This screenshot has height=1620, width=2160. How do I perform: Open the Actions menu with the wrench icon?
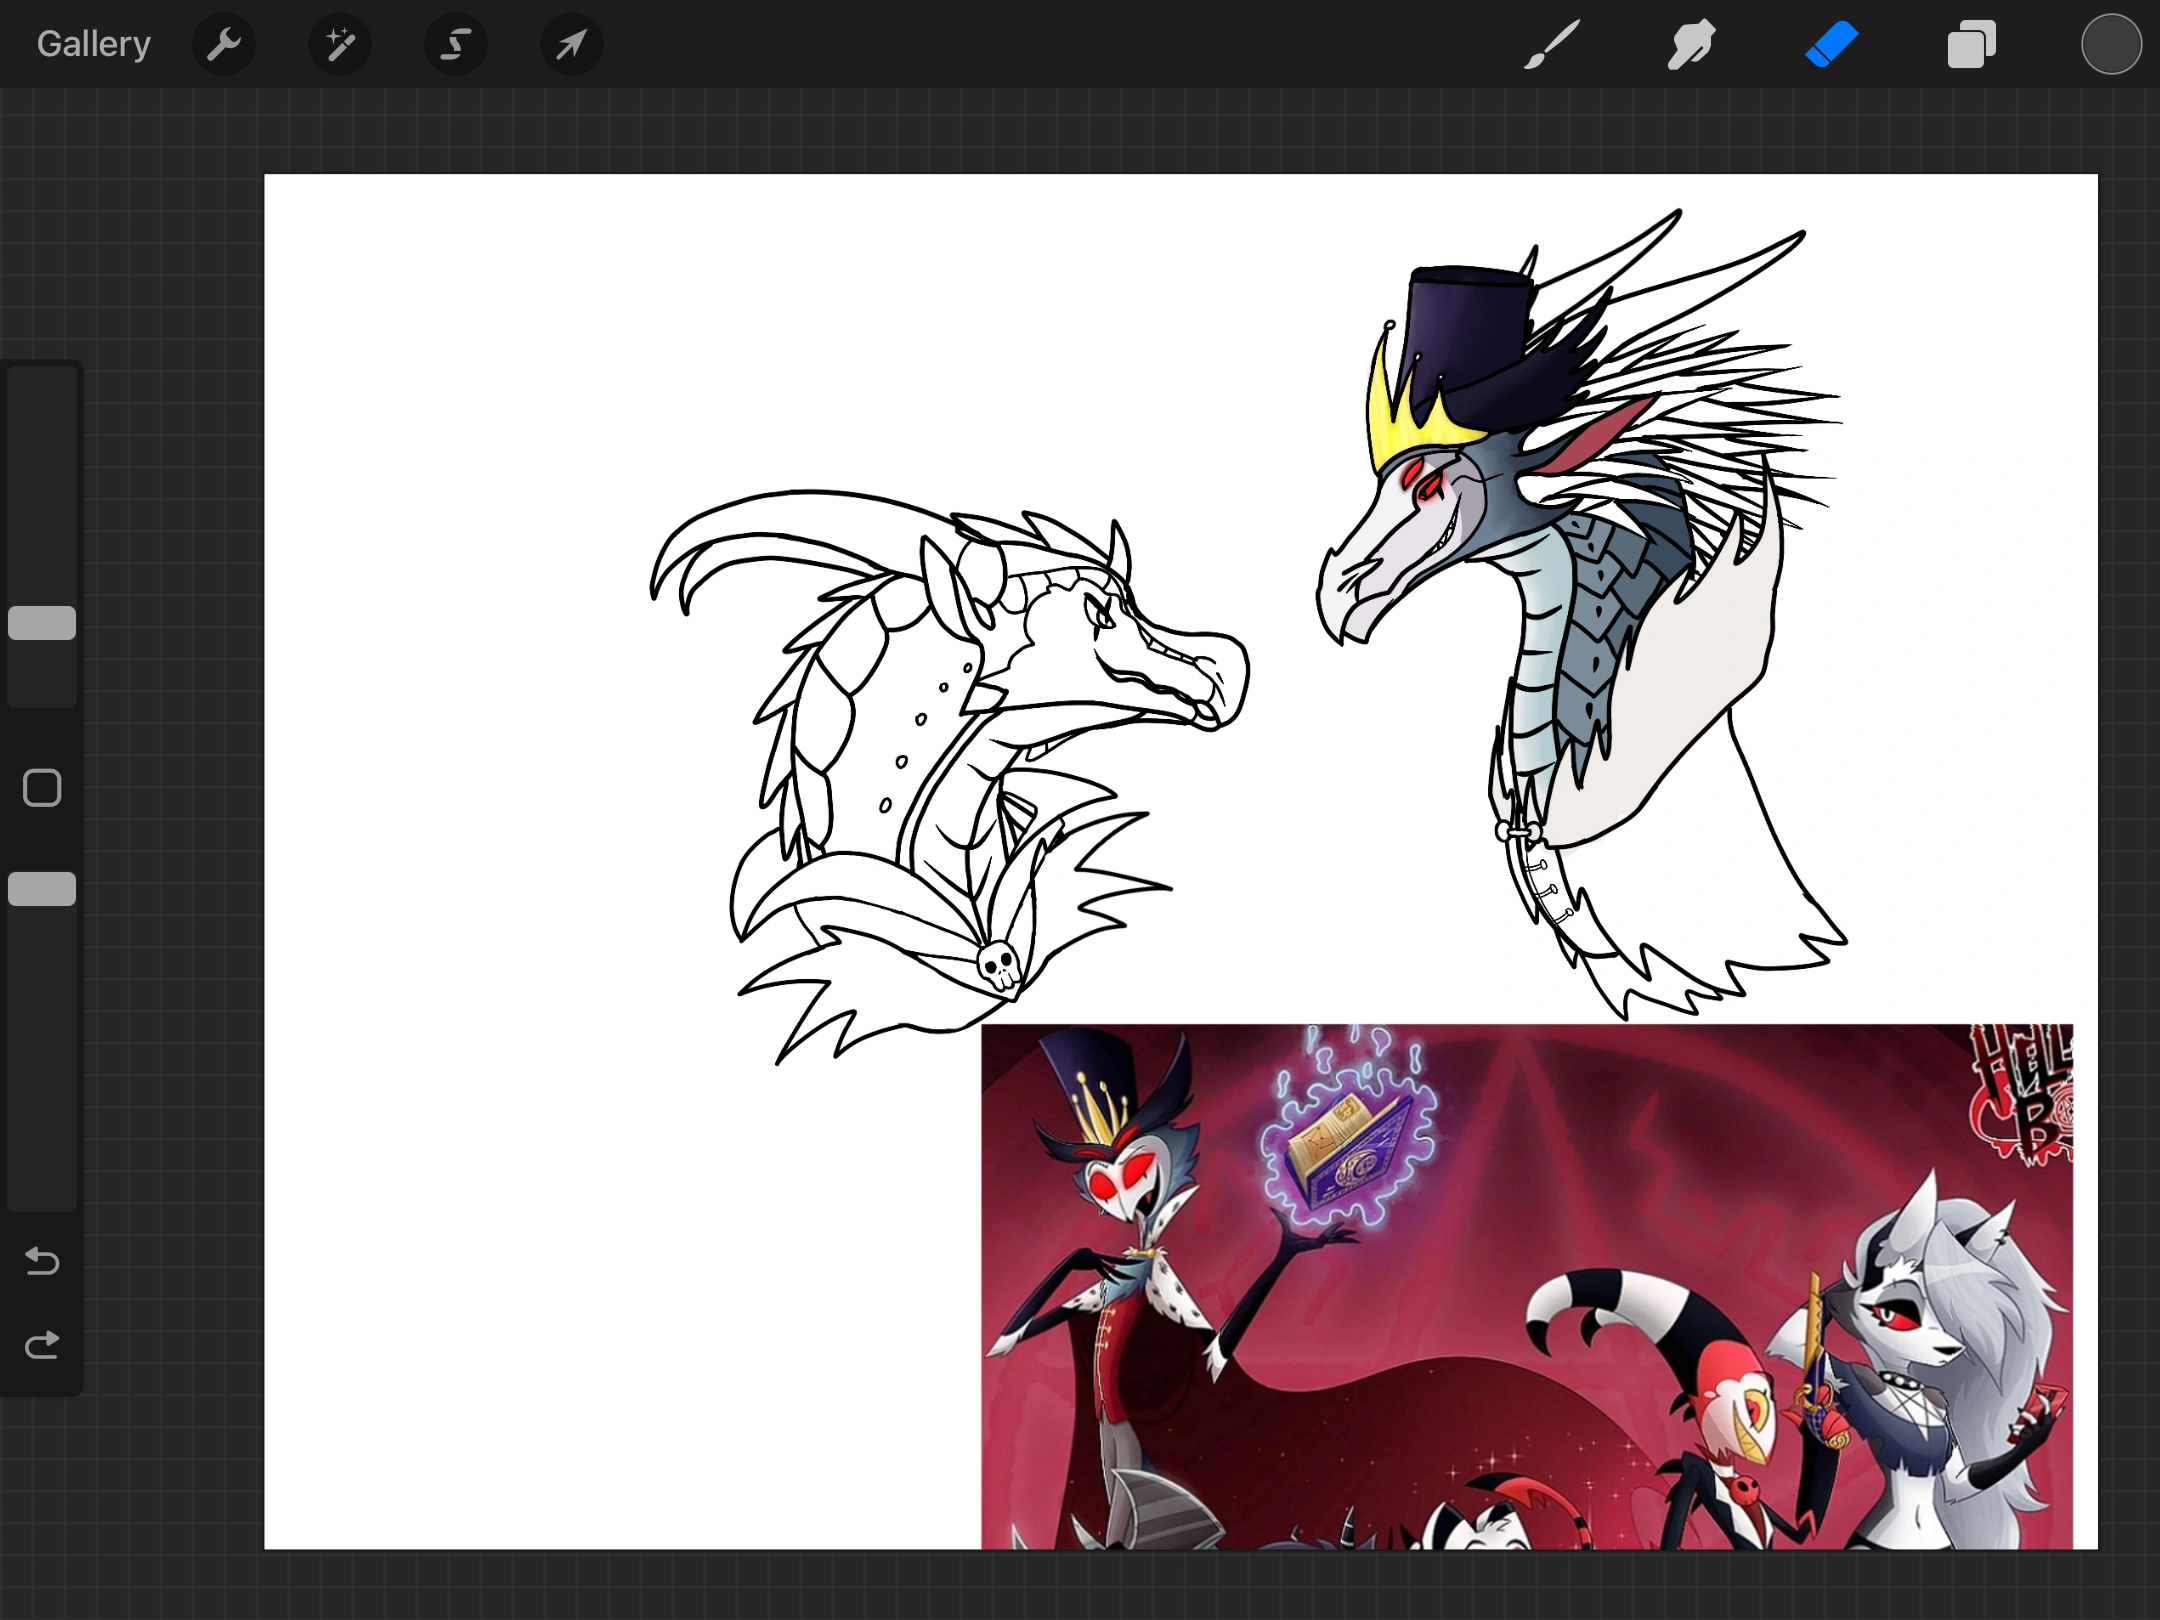click(x=224, y=43)
